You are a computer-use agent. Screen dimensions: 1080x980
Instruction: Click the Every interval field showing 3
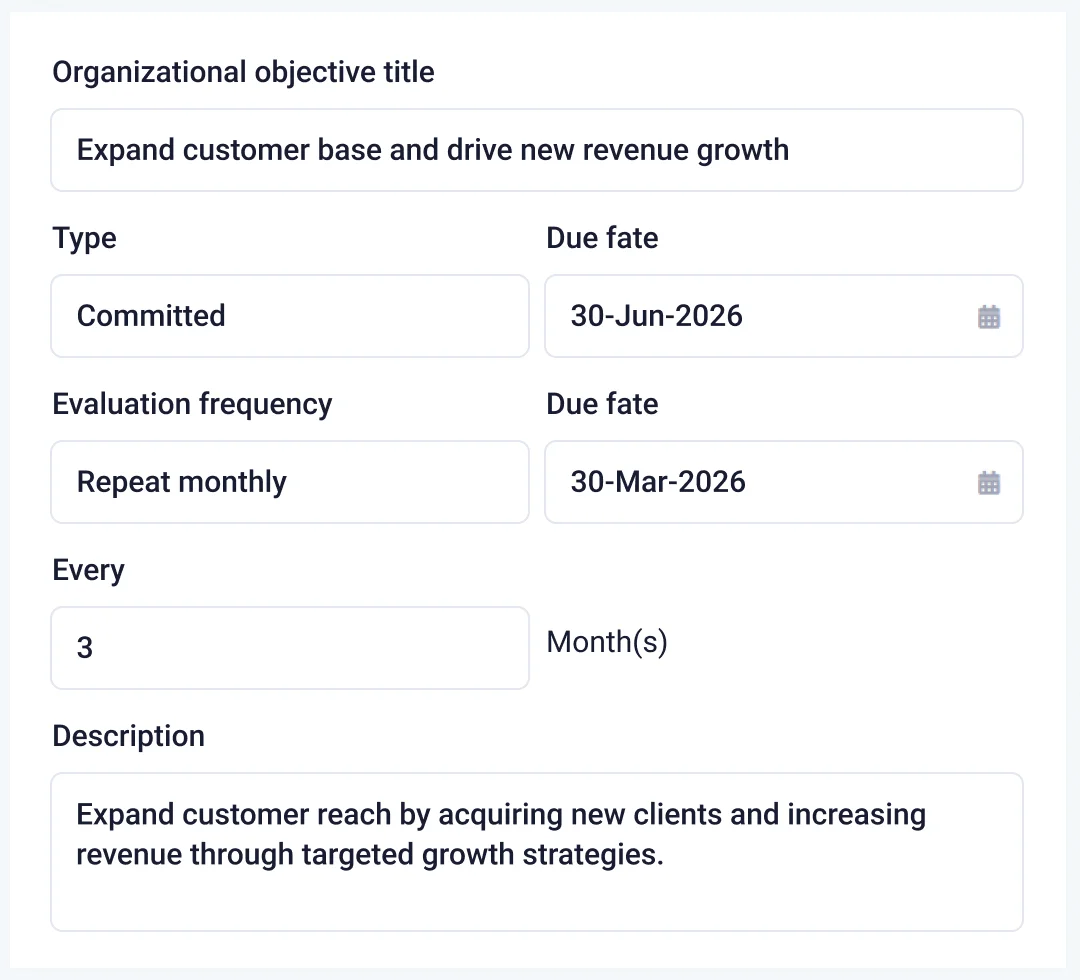[289, 648]
